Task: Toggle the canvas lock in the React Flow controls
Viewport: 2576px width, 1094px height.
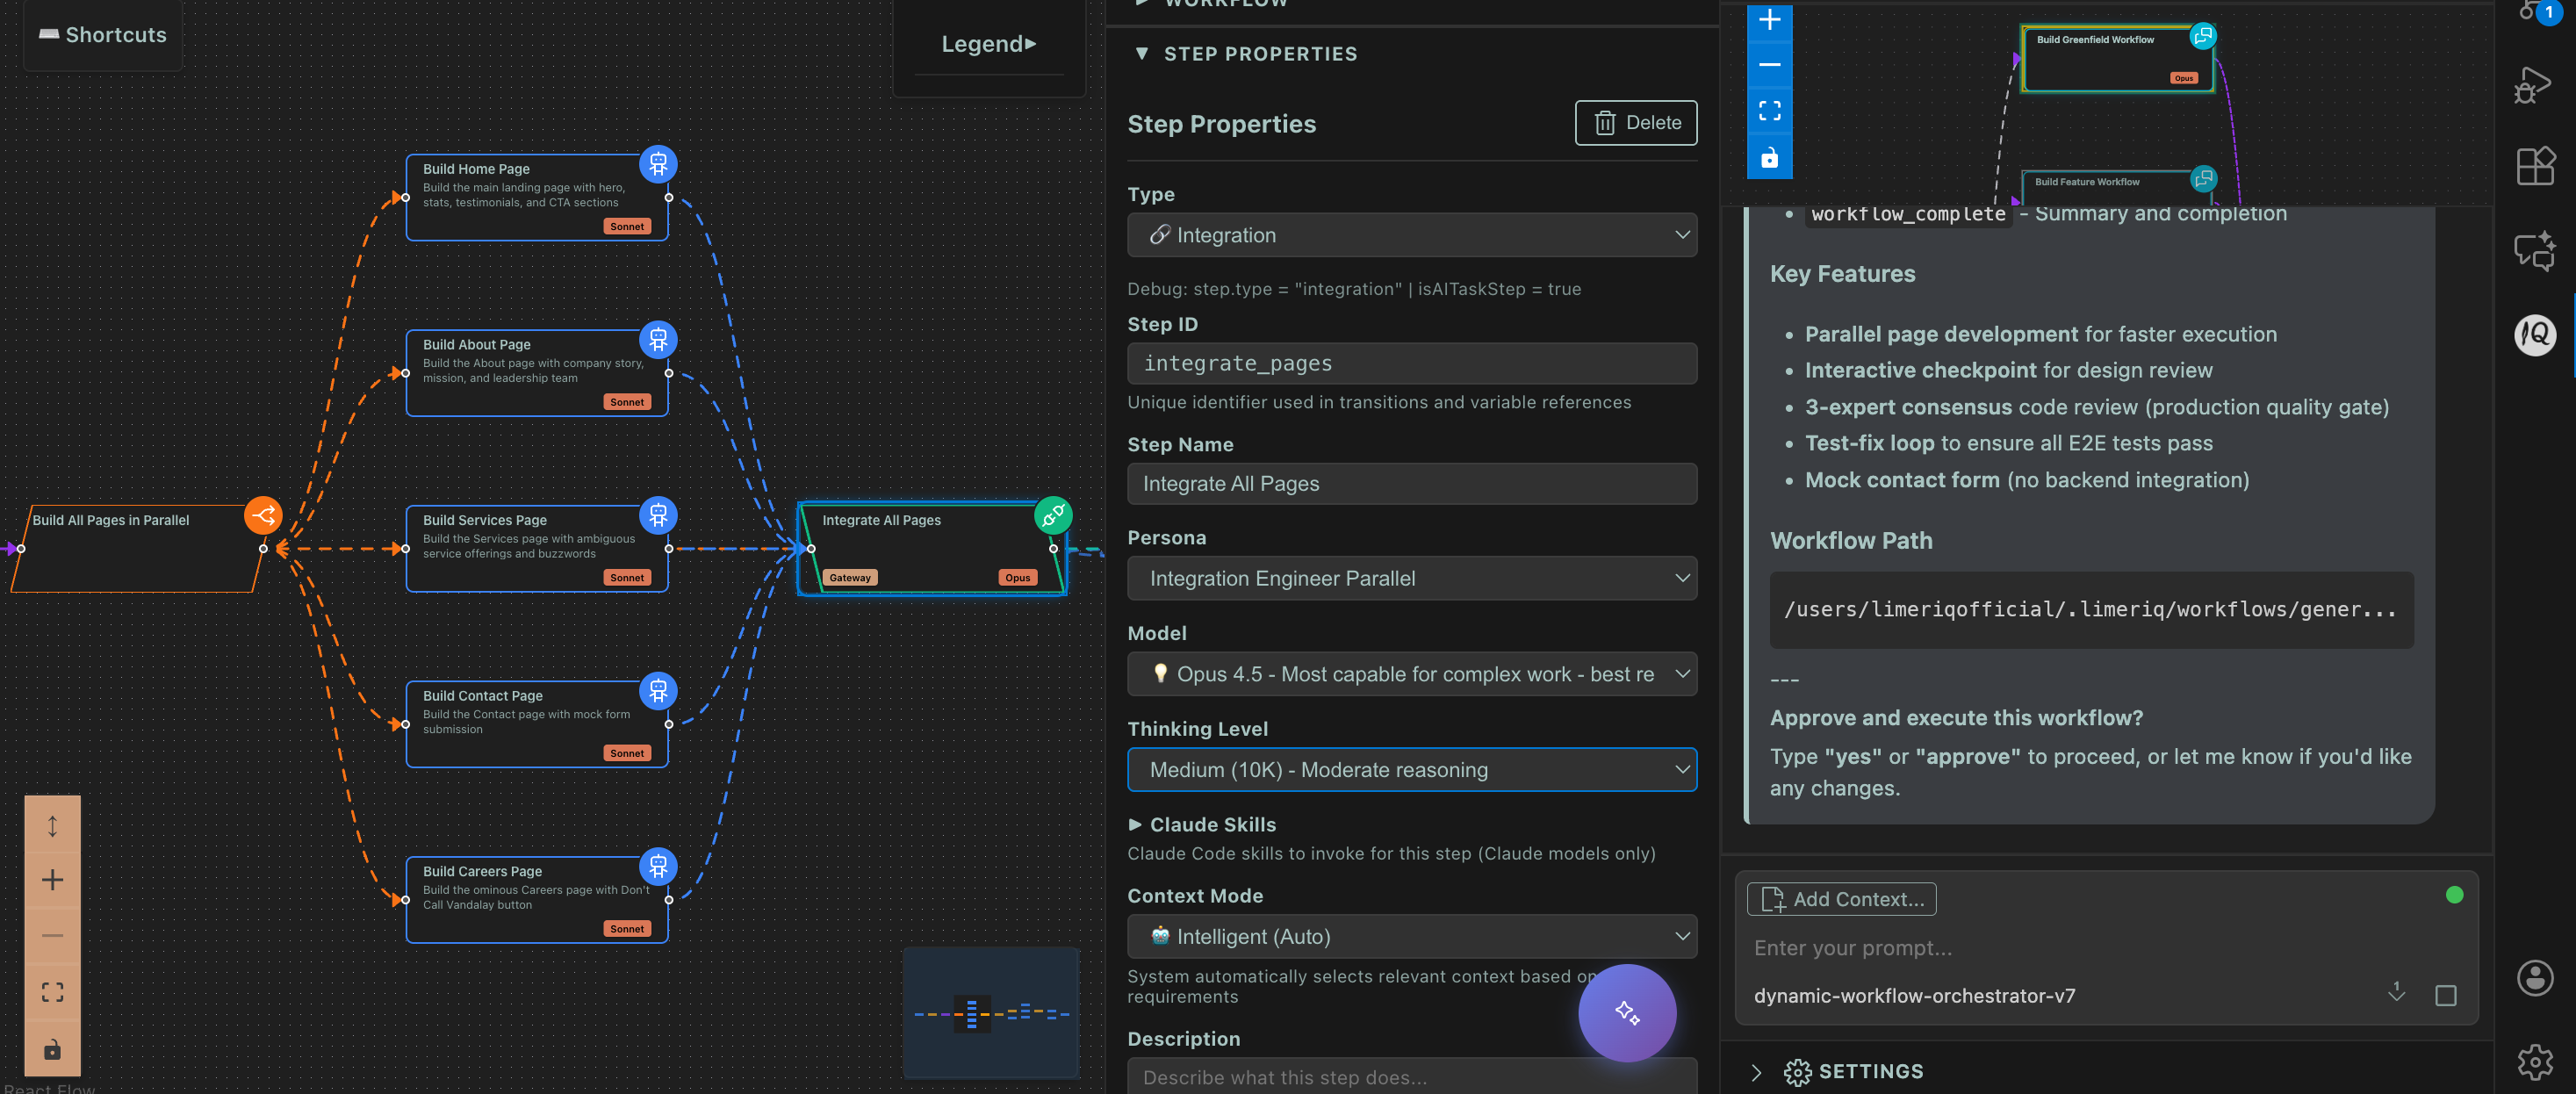Action: tap(52, 1050)
